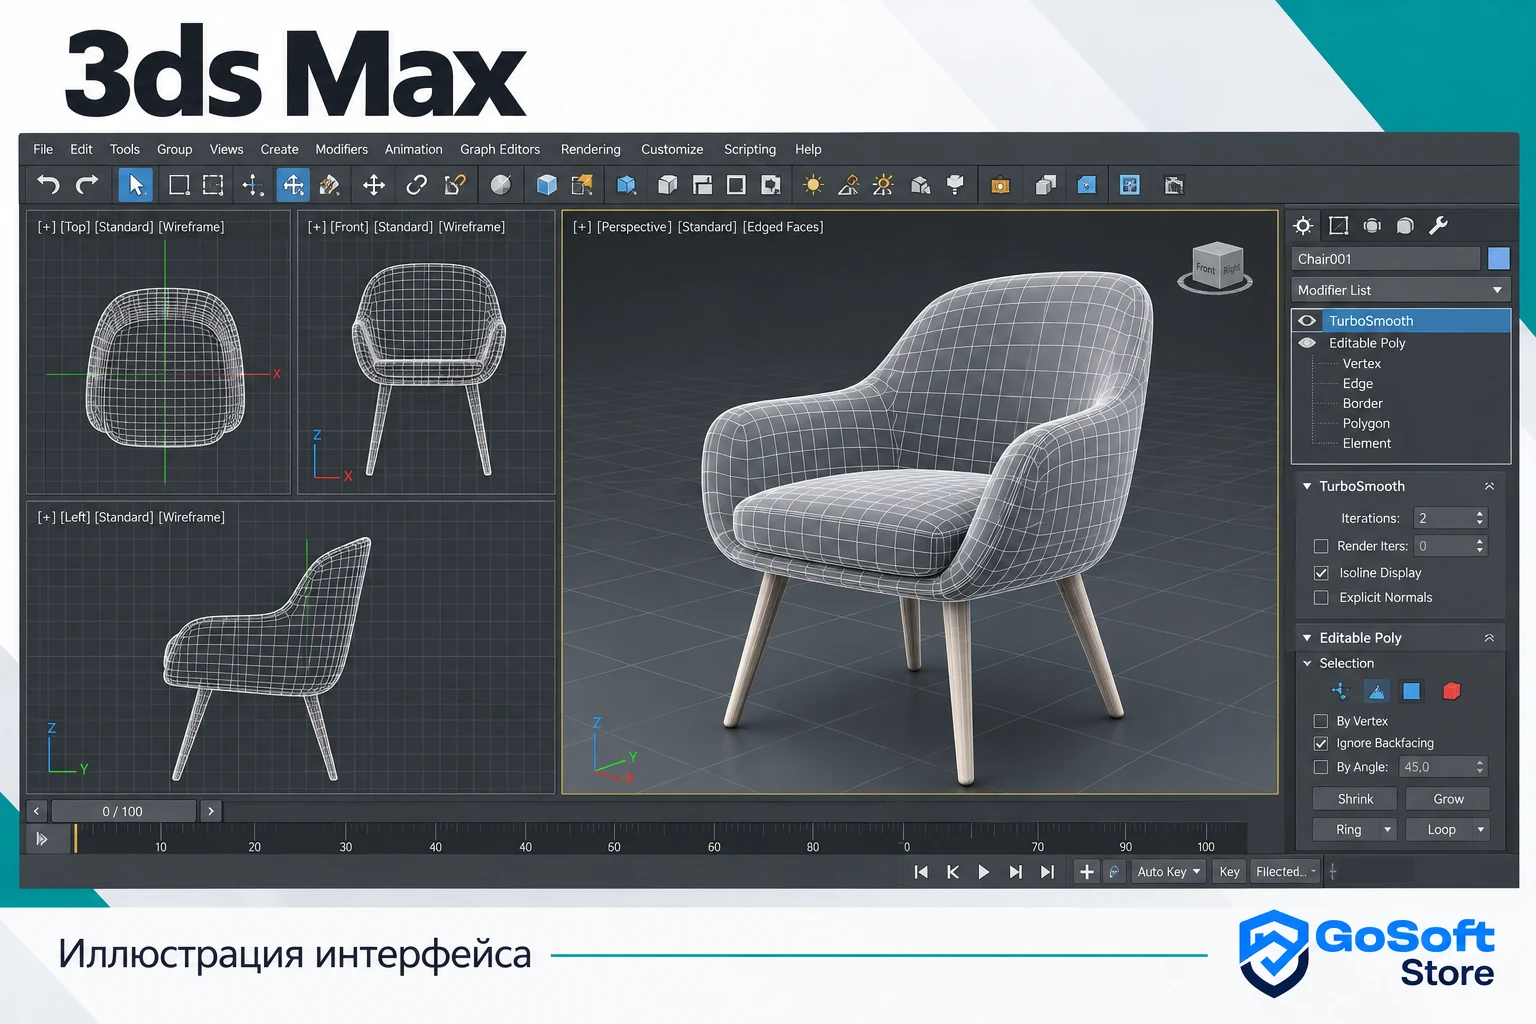Click the Ring button
This screenshot has width=1536, height=1024.
coord(1348,830)
